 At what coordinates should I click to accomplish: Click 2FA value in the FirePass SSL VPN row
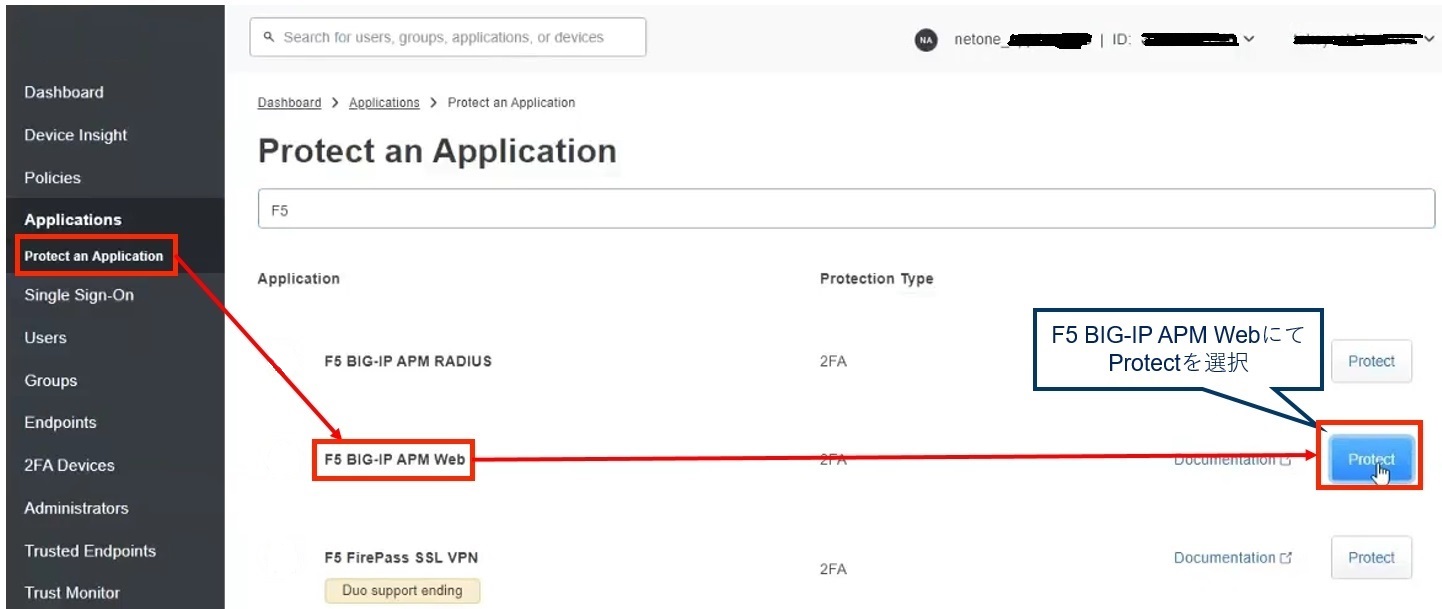(833, 569)
